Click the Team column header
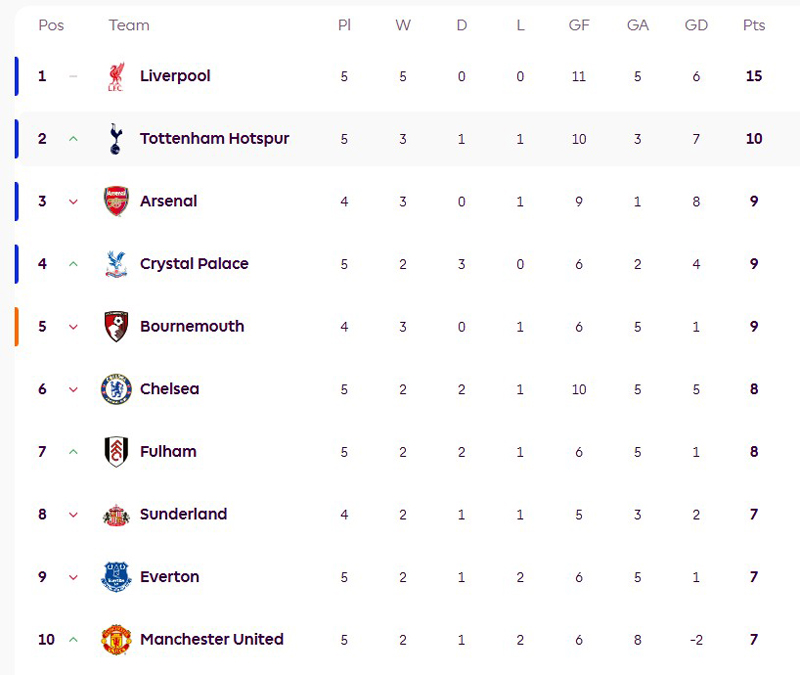This screenshot has height=675, width=800. point(129,25)
